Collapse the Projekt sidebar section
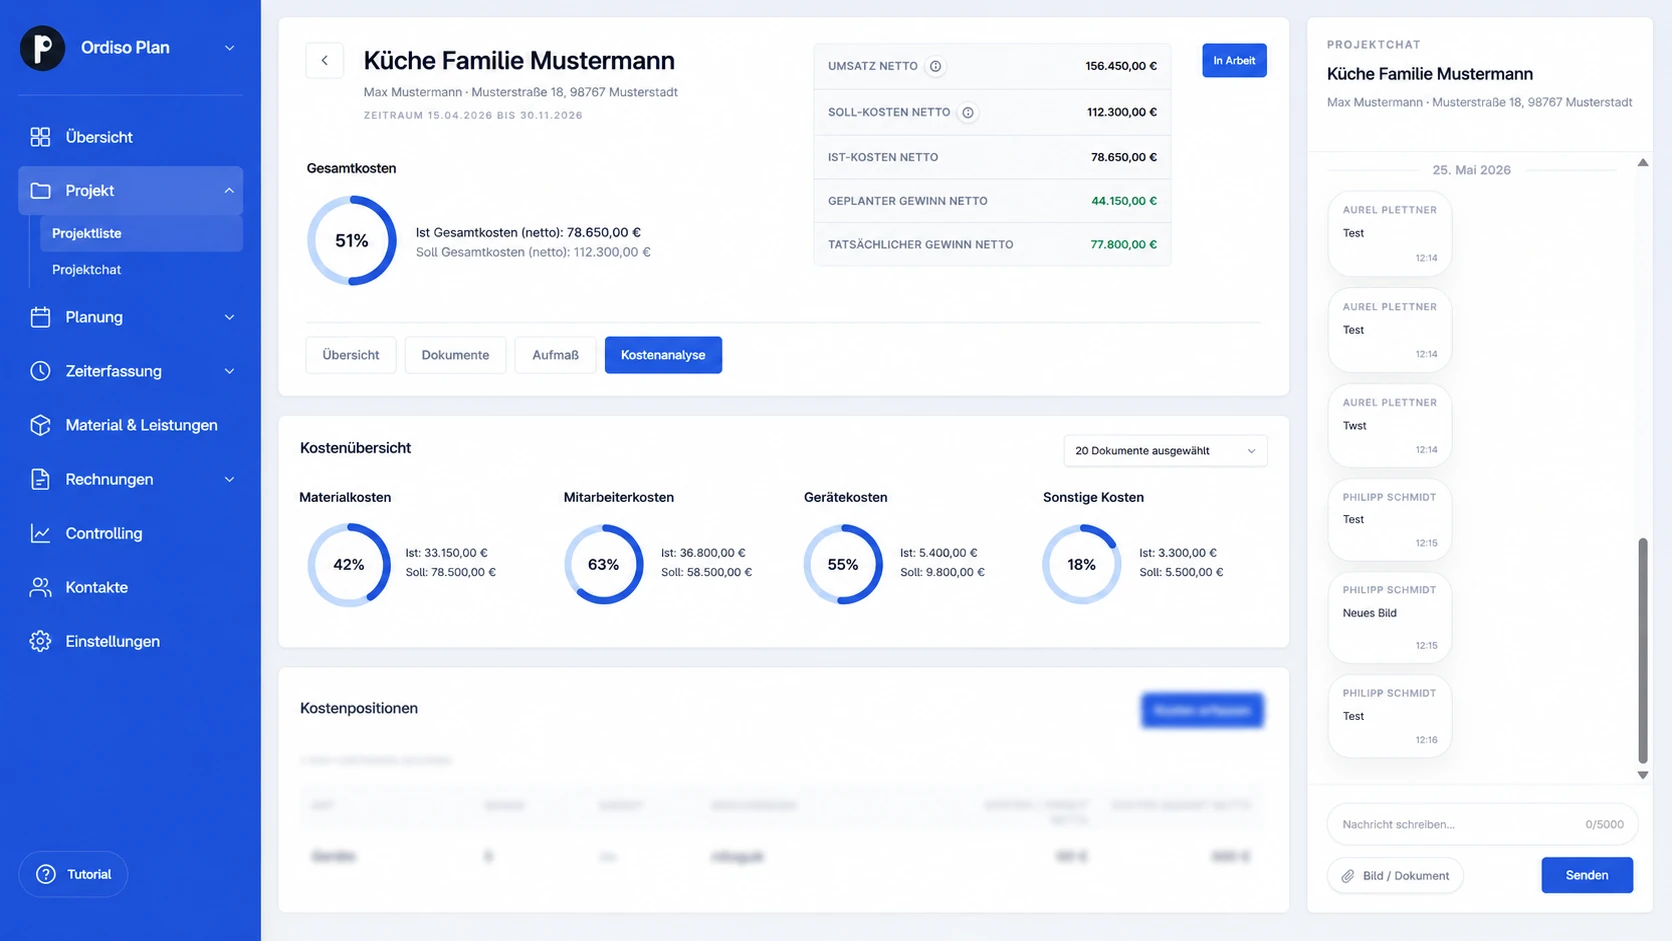 pos(229,191)
